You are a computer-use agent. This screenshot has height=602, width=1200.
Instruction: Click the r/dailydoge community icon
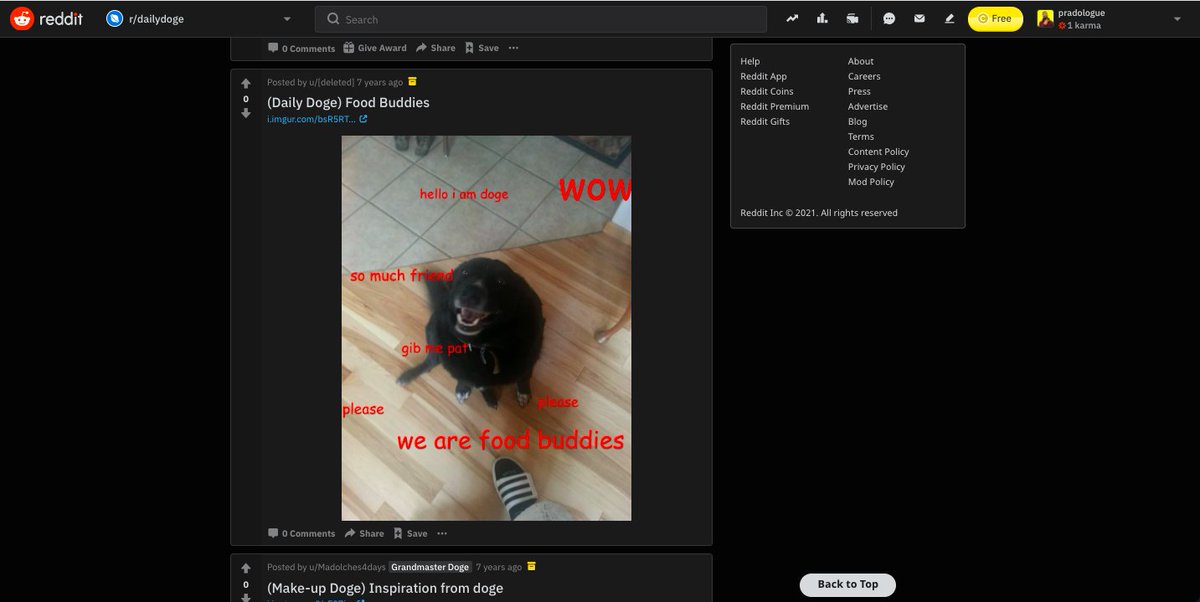click(x=114, y=19)
